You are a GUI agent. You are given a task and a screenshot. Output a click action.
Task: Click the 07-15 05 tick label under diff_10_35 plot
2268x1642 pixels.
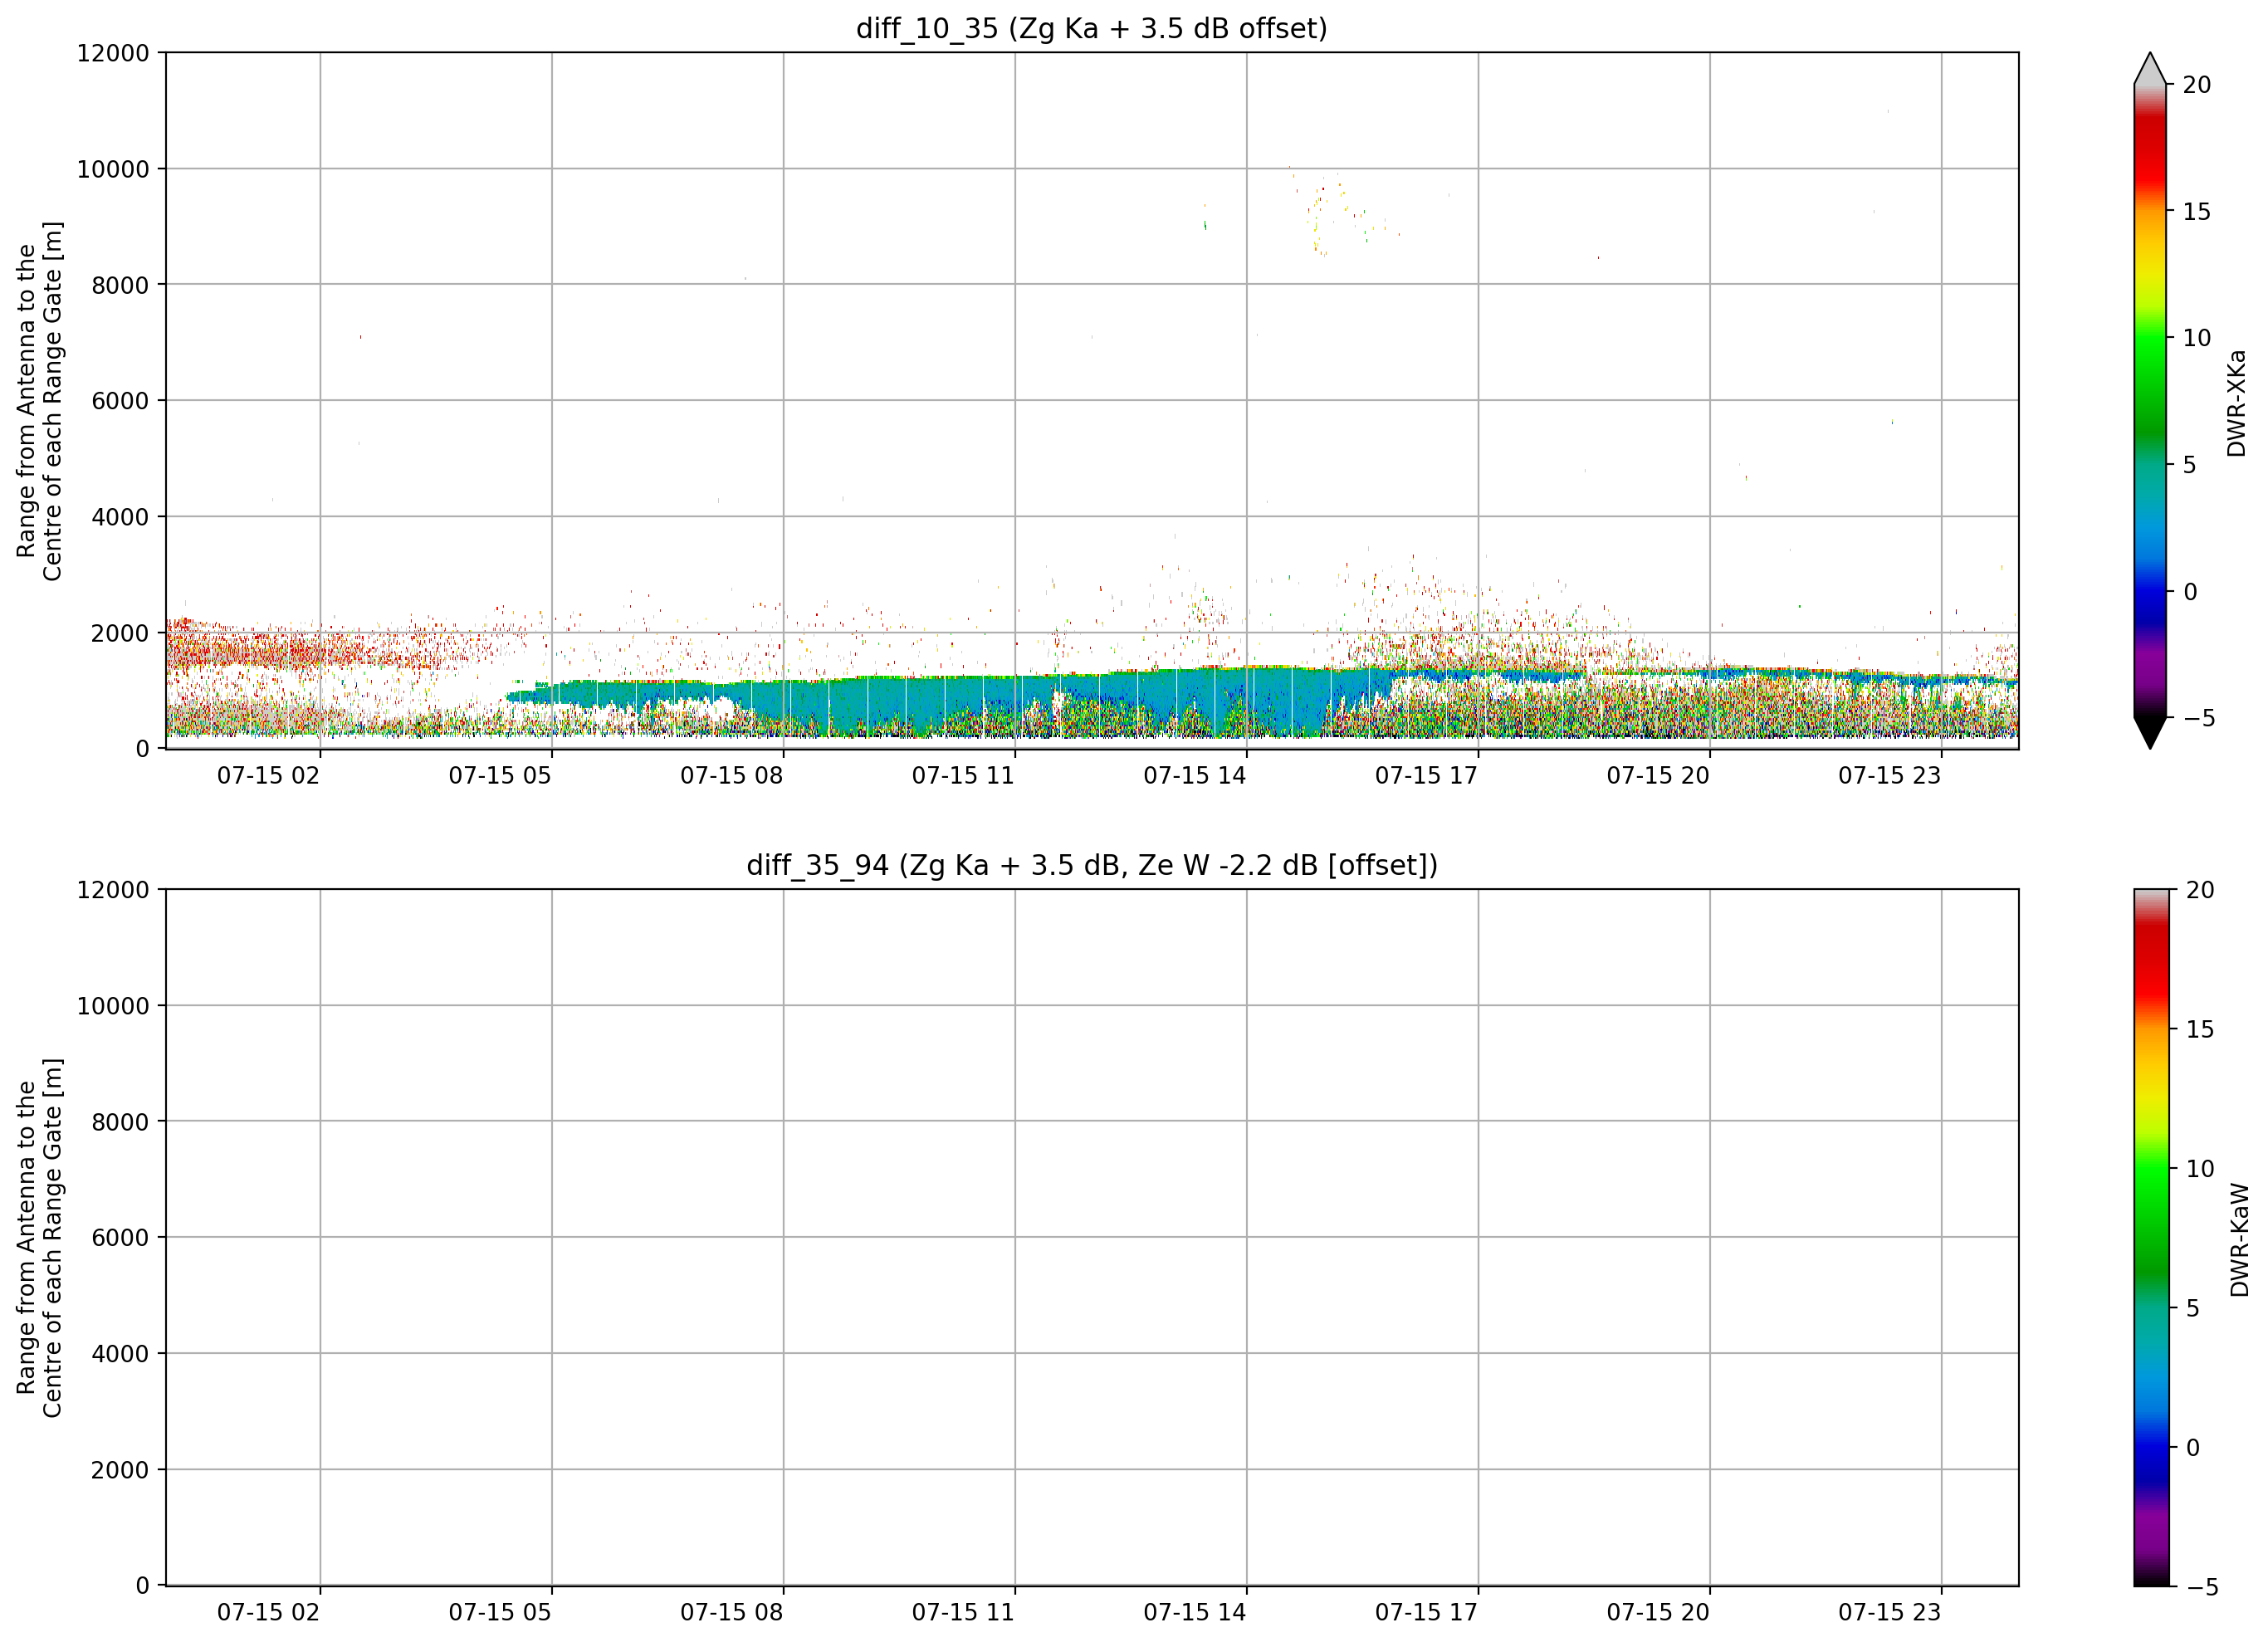pyautogui.click(x=500, y=776)
